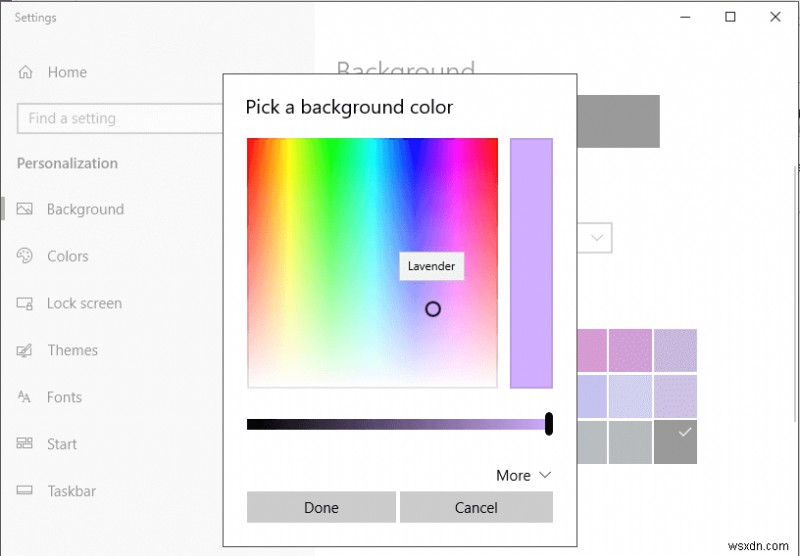The width and height of the screenshot is (800, 556).
Task: Select the checked gray color swatch
Action: coord(675,442)
